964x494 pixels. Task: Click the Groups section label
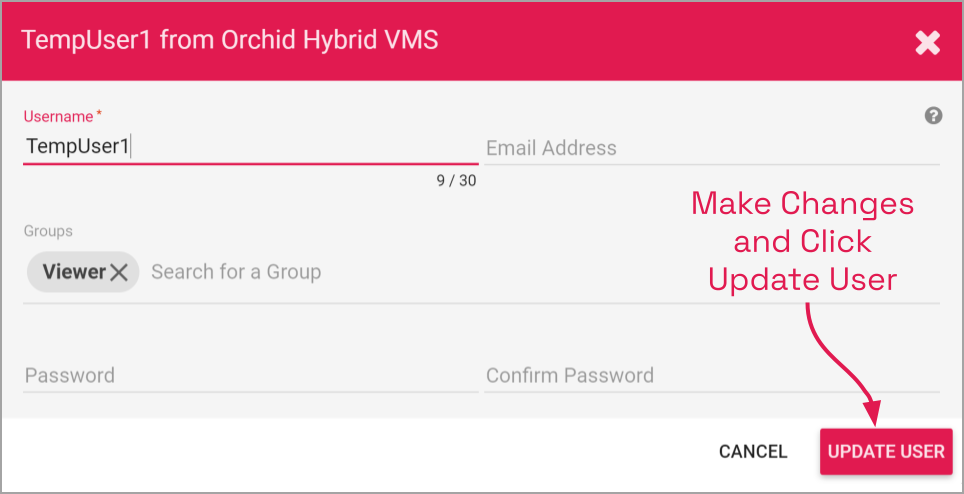(48, 231)
